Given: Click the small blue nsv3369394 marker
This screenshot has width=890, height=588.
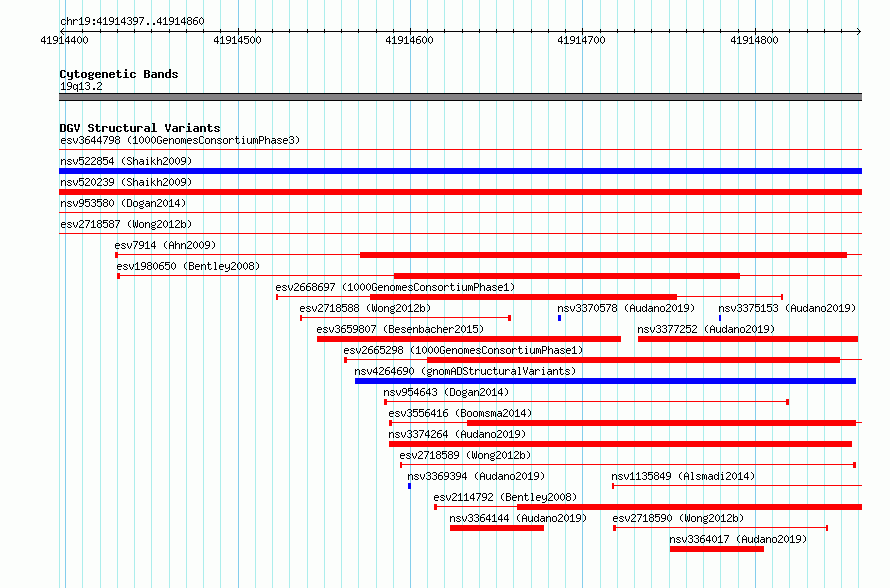Looking at the screenshot, I should (x=409, y=486).
